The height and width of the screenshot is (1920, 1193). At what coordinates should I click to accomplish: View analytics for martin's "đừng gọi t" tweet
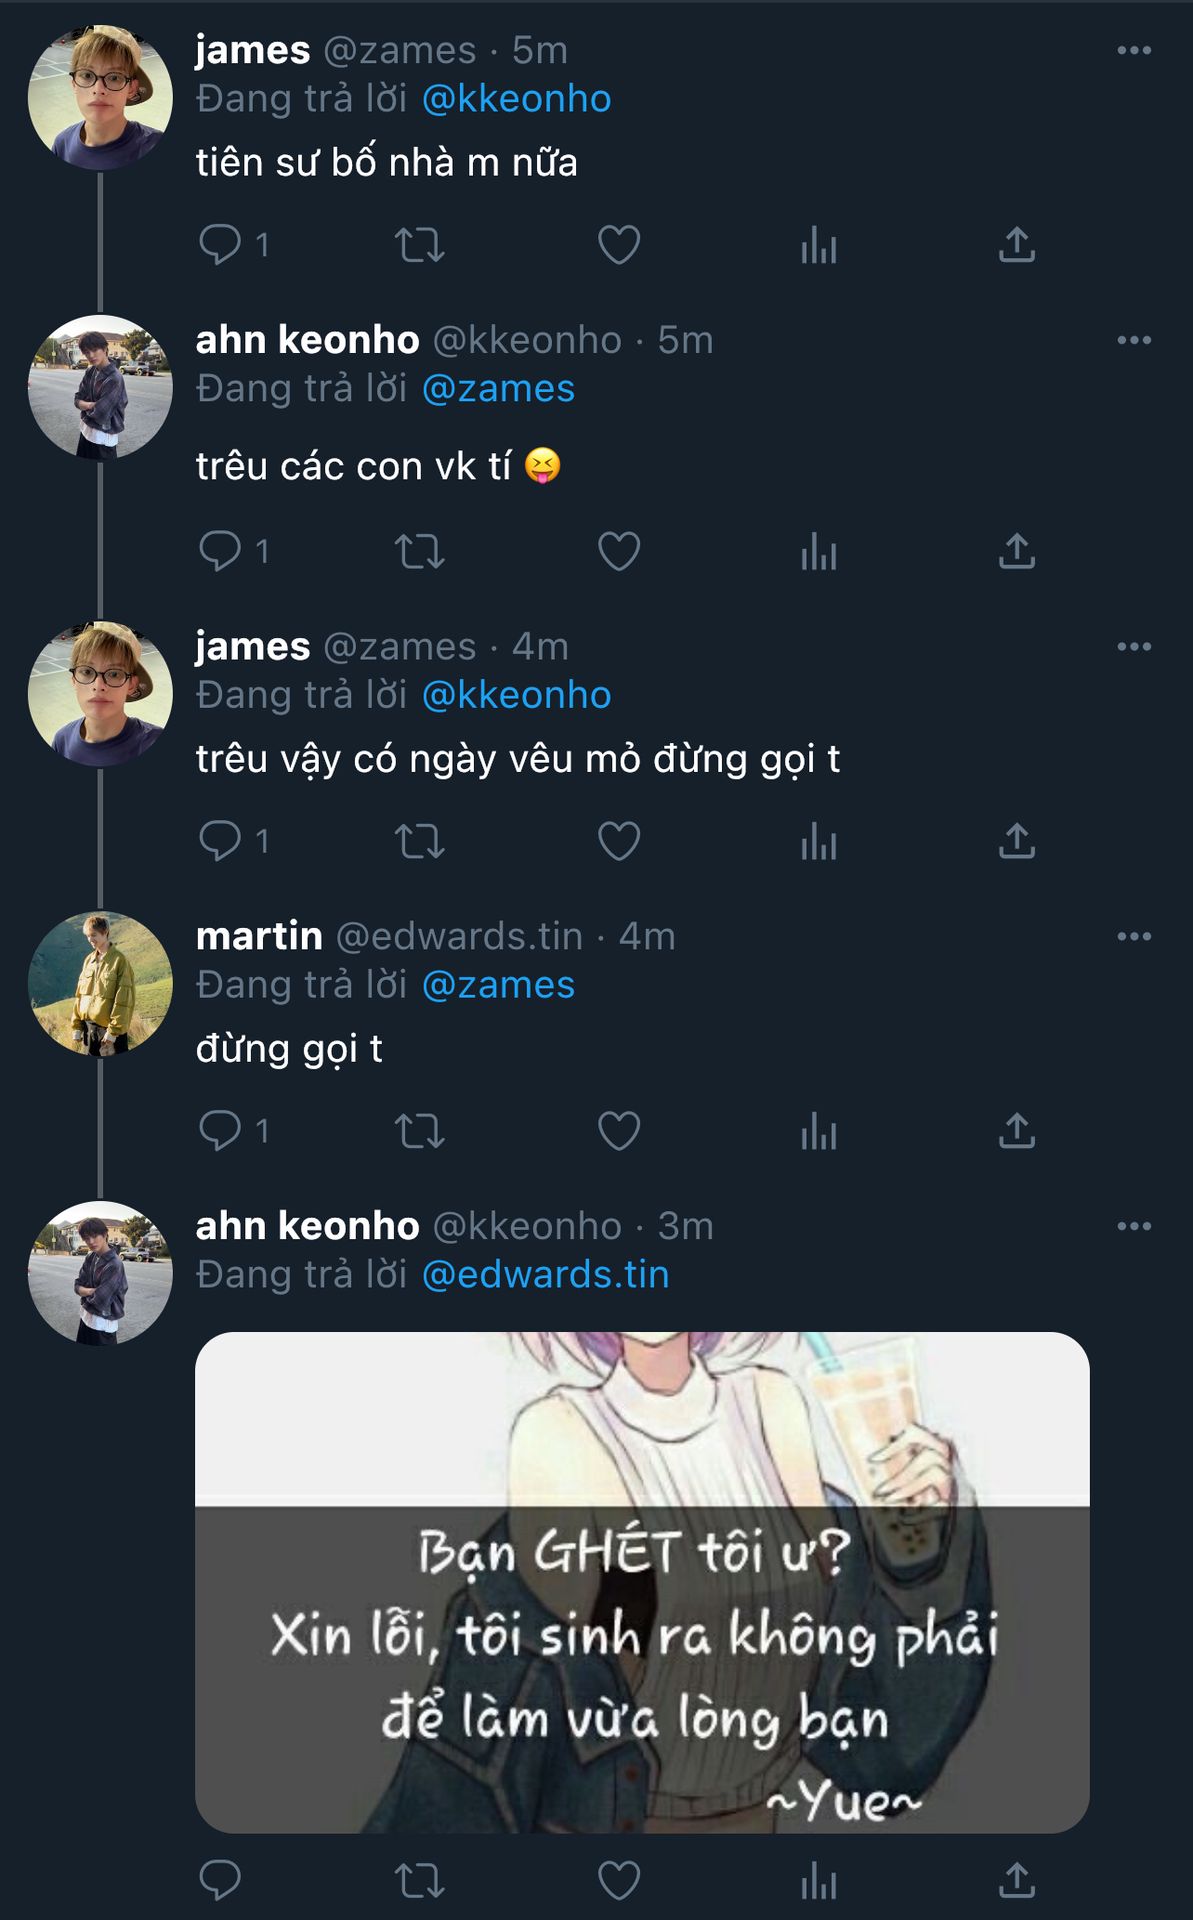point(818,1131)
